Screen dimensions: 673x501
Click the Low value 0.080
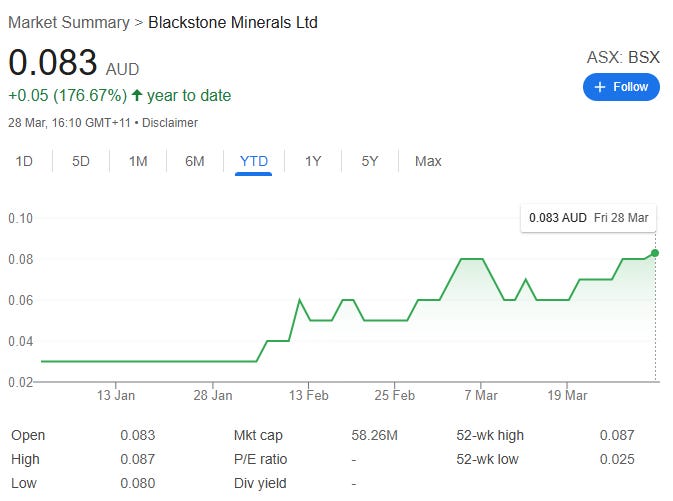pos(137,483)
